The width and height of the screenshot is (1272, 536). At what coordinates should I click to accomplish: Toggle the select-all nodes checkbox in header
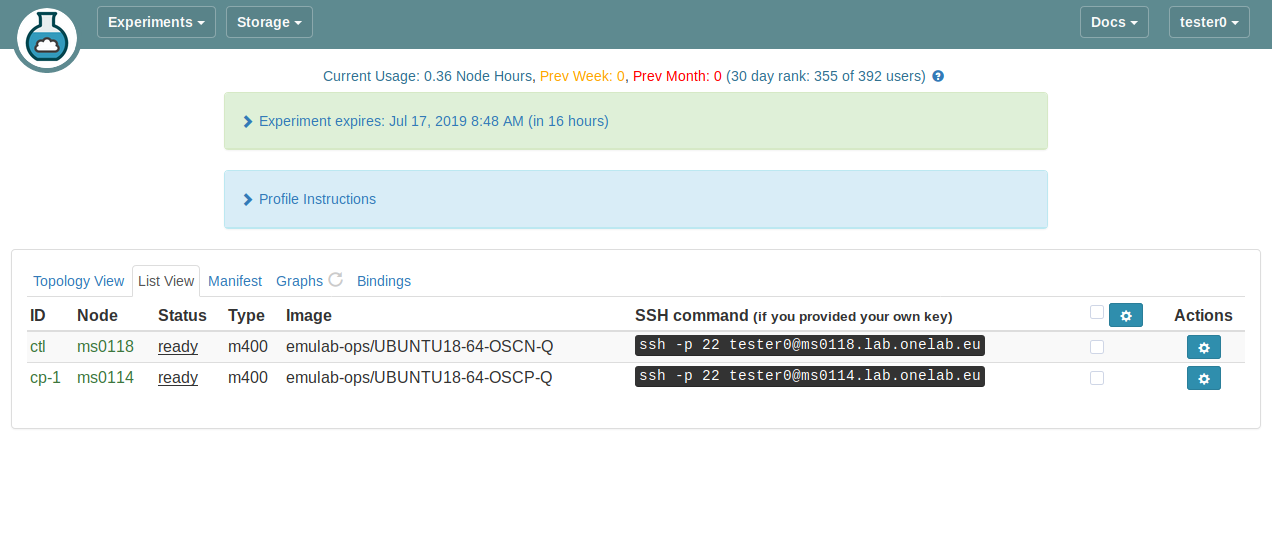tap(1097, 313)
